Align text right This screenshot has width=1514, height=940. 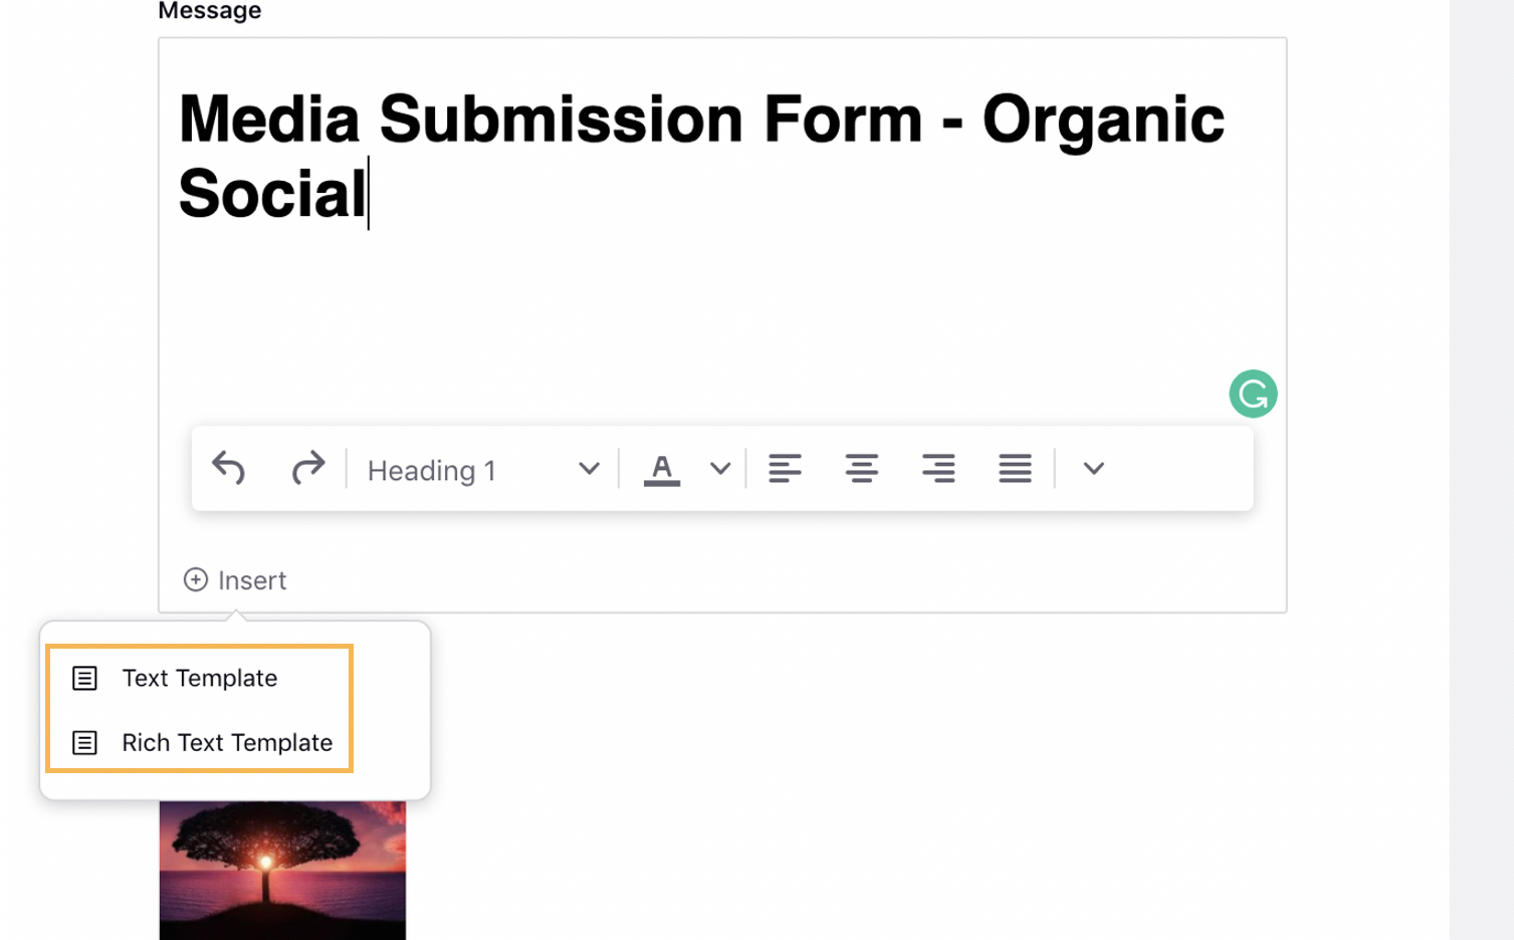(938, 468)
